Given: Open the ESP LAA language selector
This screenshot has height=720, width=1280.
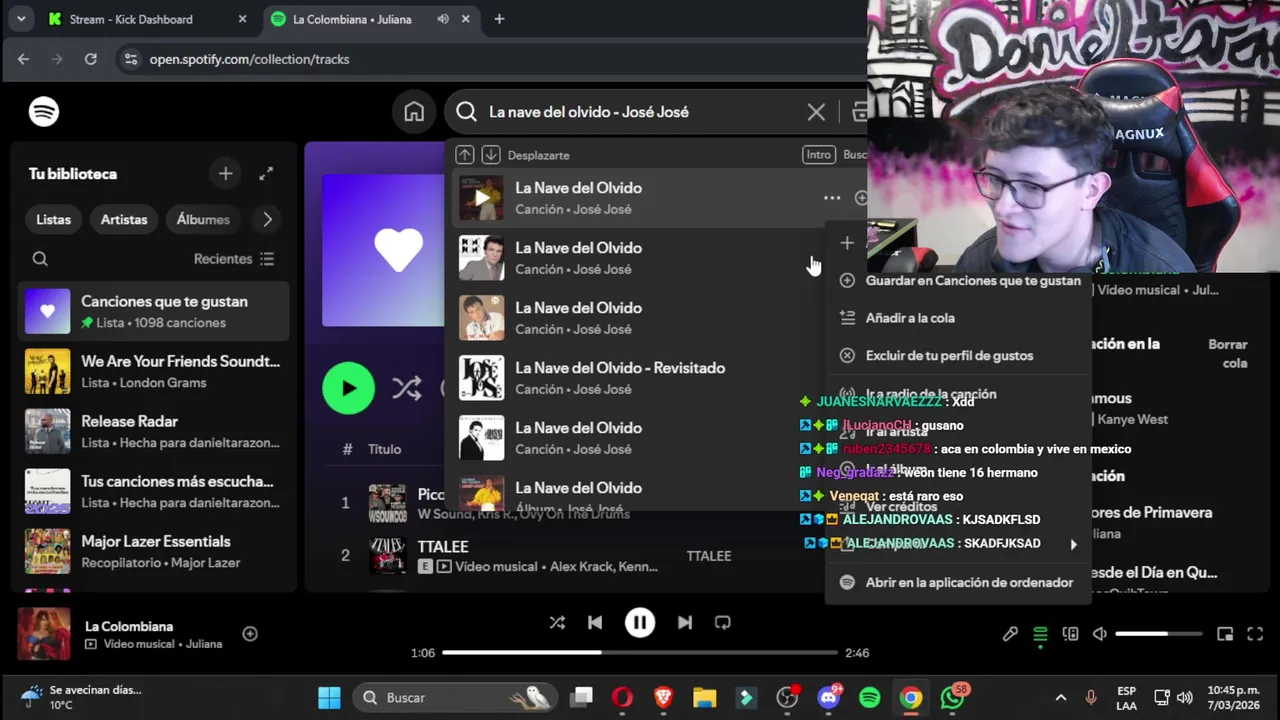Looking at the screenshot, I should 1126,697.
